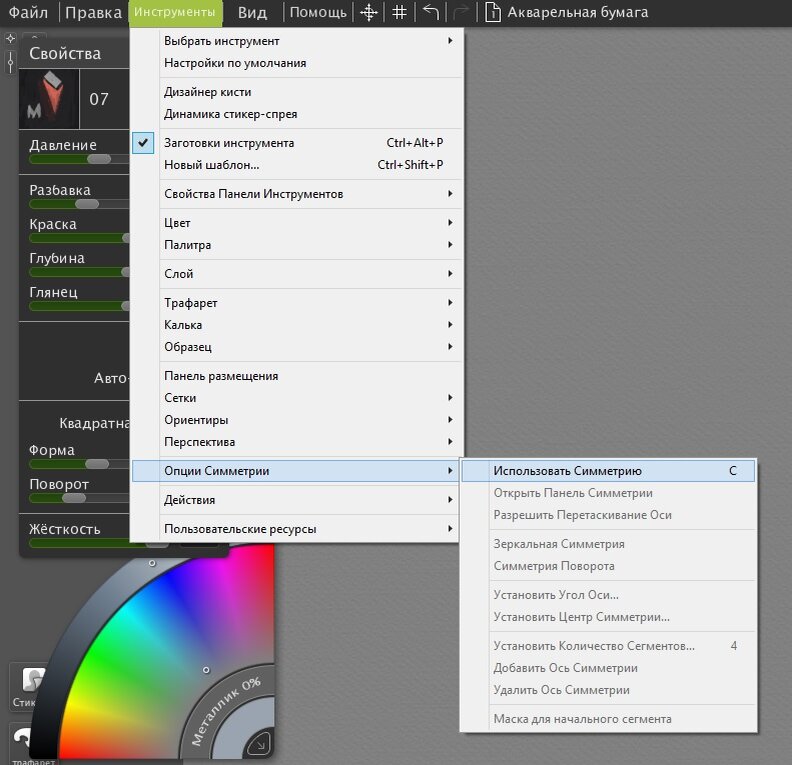Toggle Разрешить Перетаскивание Оси
The width and height of the screenshot is (792, 765).
tap(608, 515)
